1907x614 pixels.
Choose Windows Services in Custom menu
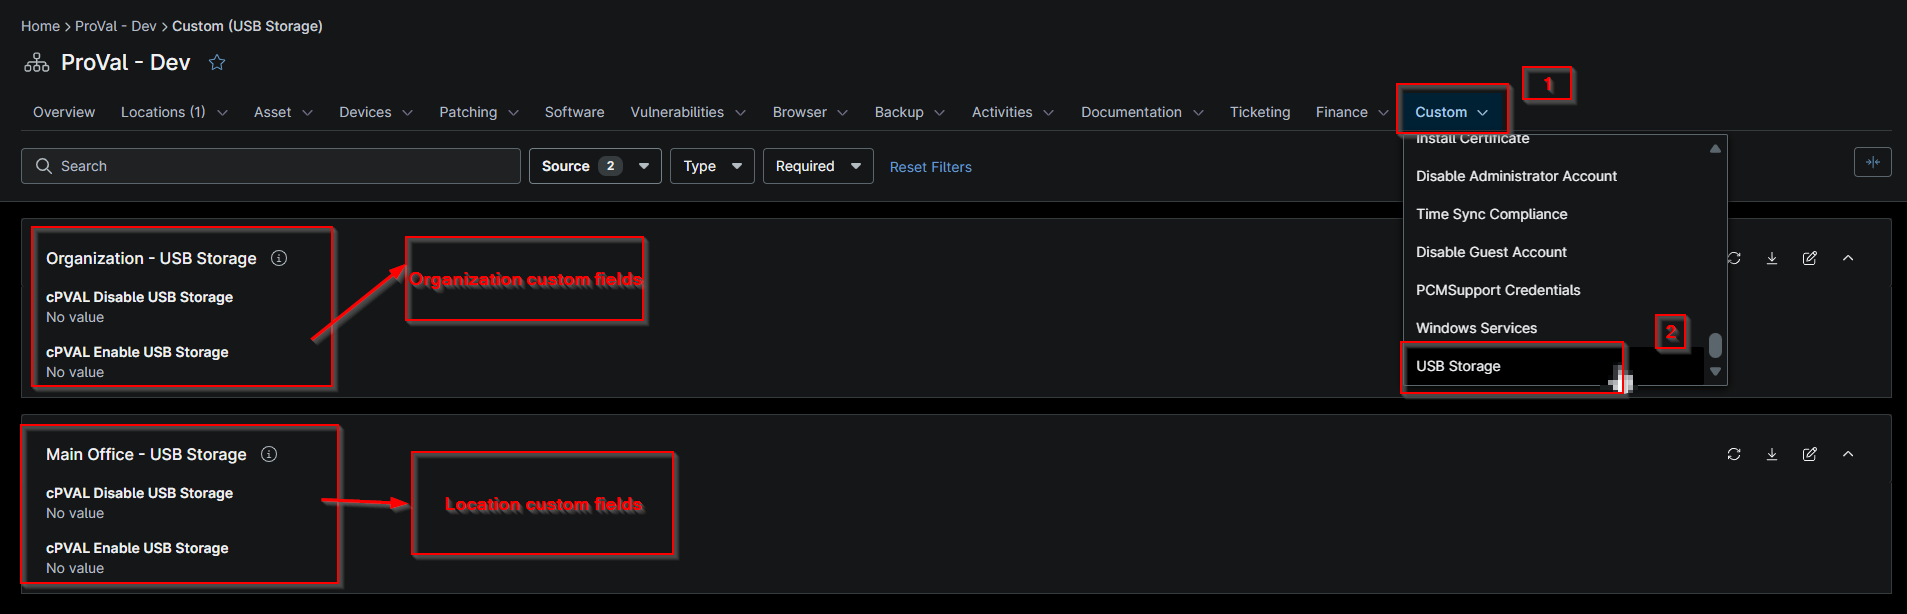tap(1476, 328)
